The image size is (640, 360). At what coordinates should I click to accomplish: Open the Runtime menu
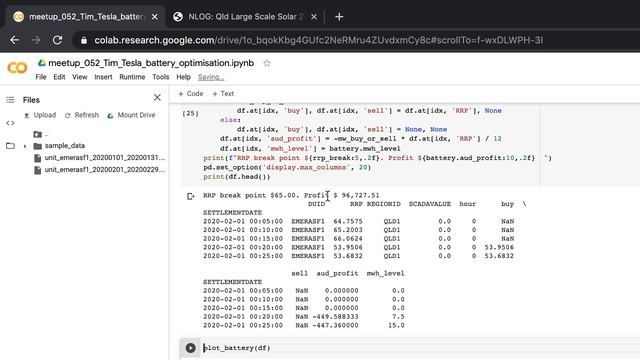pos(132,77)
